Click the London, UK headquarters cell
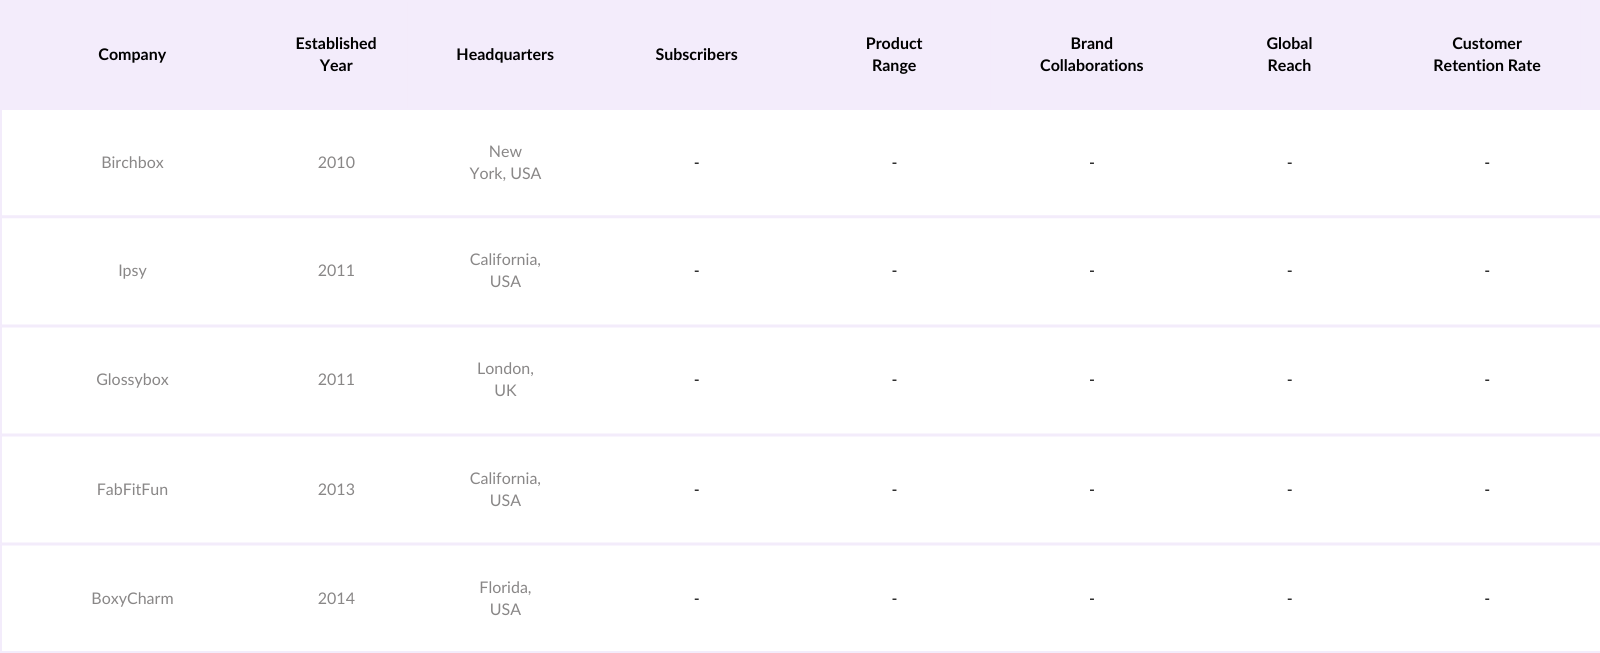 tap(505, 380)
